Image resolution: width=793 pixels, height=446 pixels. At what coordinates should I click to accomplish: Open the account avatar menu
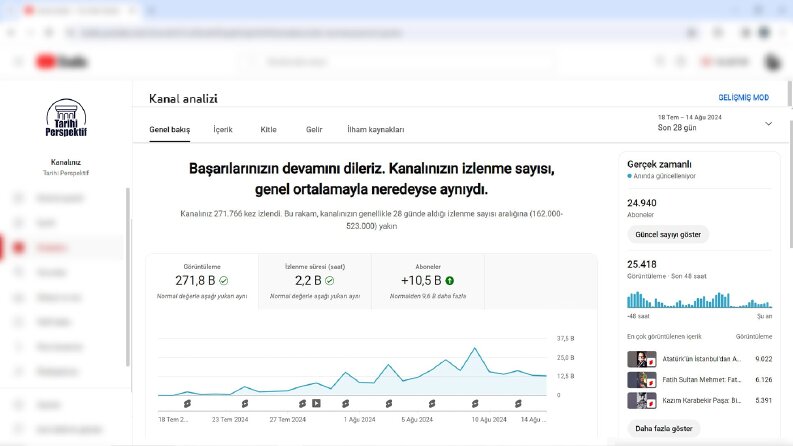click(772, 62)
